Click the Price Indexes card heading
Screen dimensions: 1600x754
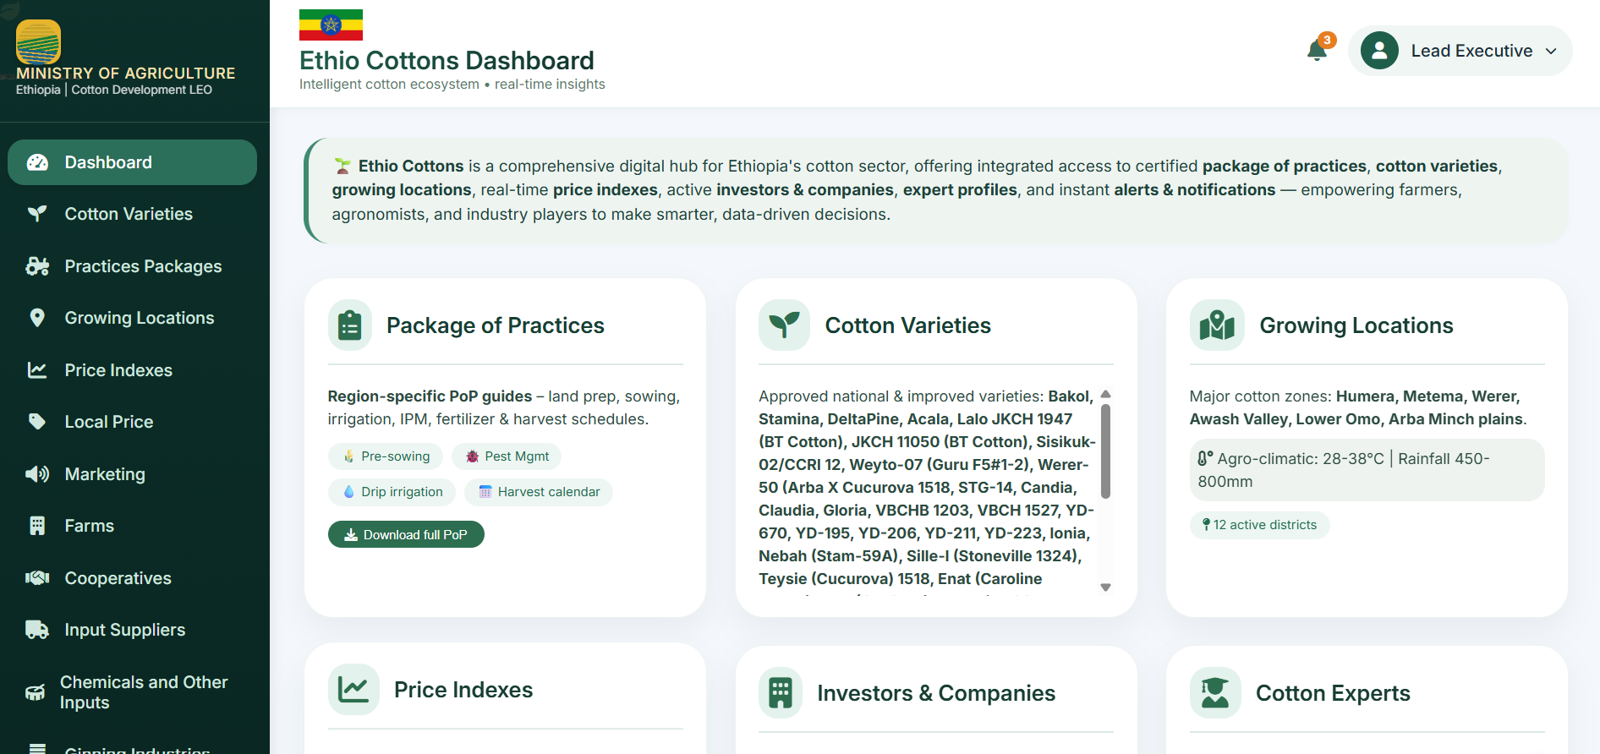pos(463,689)
